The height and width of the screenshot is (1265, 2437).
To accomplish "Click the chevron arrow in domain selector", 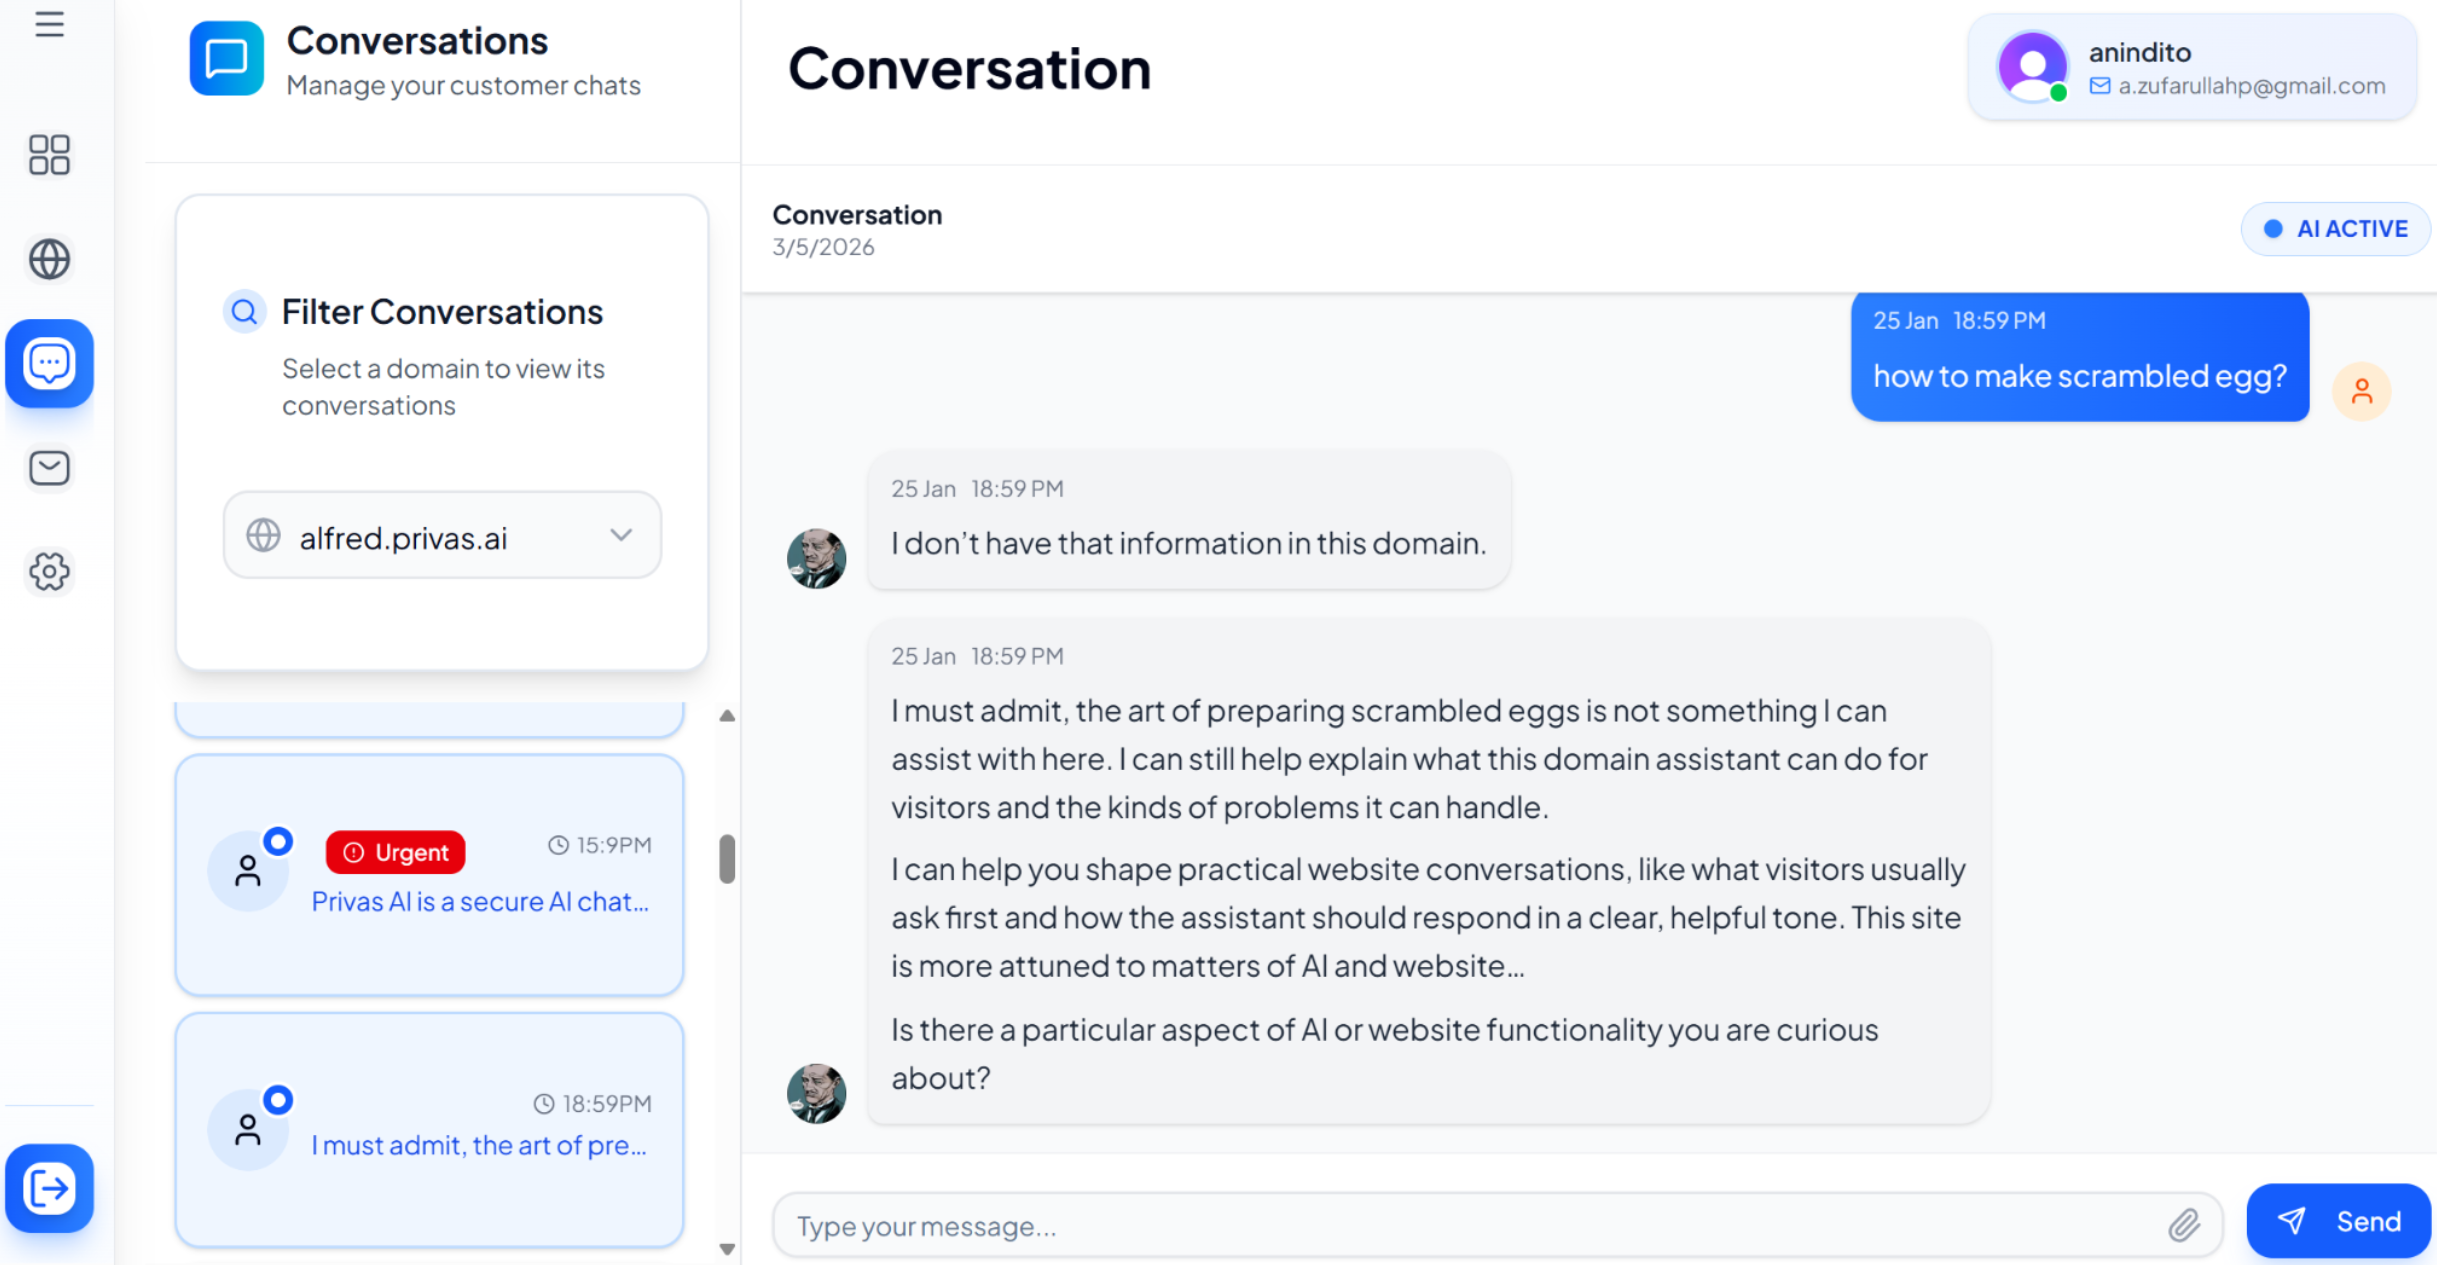I will coord(621,535).
